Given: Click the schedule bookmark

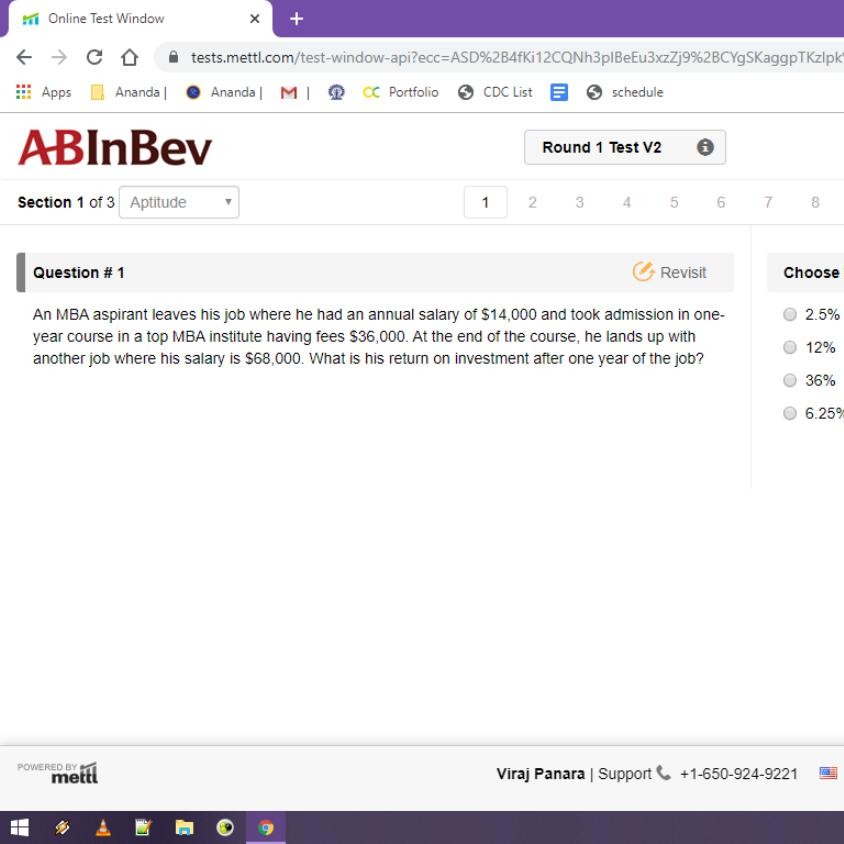Looking at the screenshot, I should click(626, 92).
